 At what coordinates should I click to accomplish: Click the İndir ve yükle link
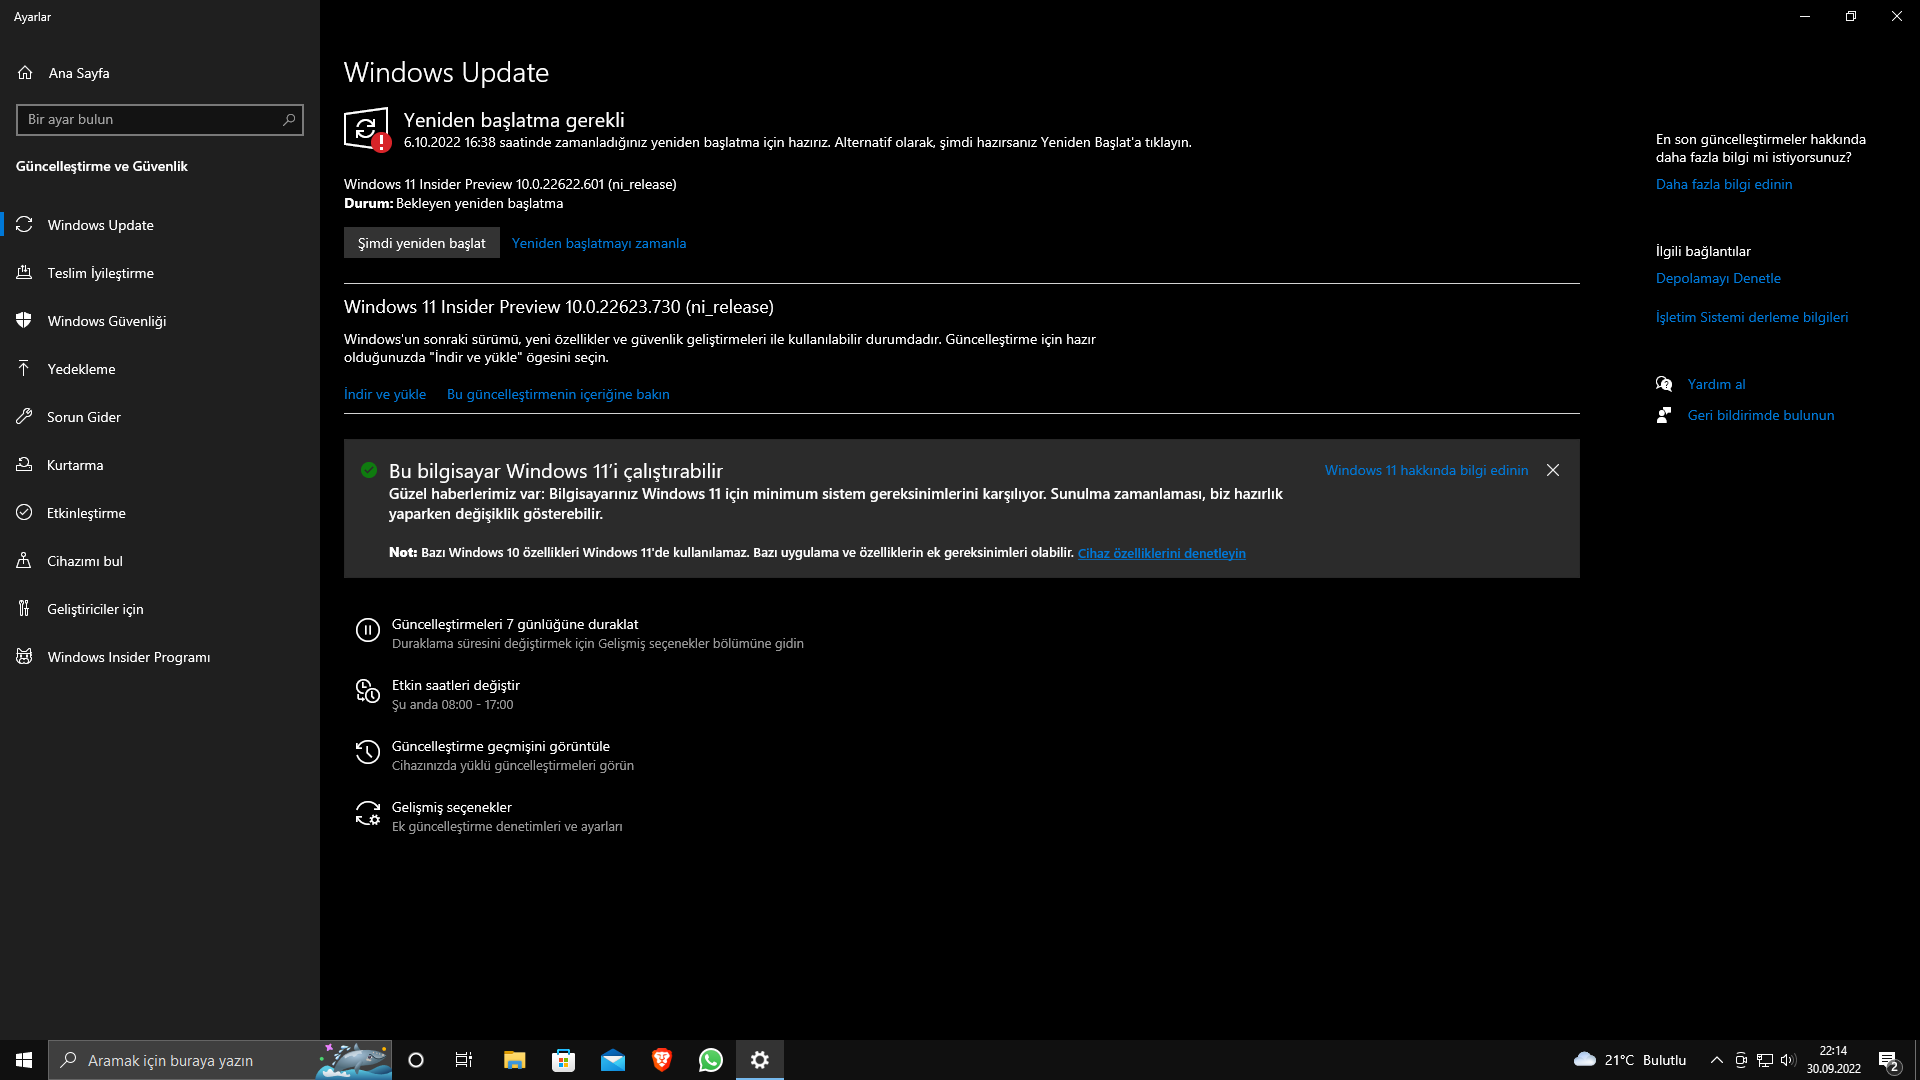point(384,394)
